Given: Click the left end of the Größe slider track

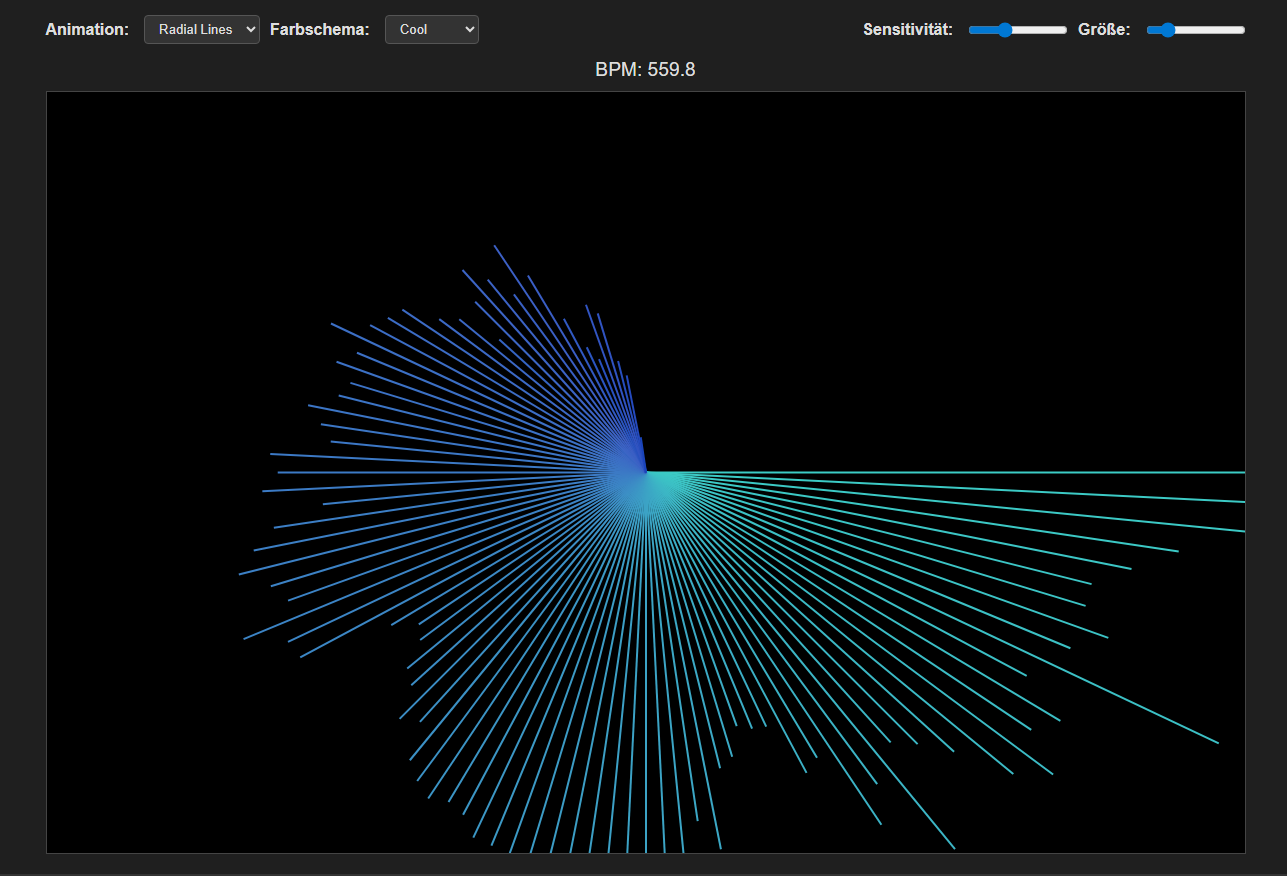Looking at the screenshot, I should (1149, 30).
